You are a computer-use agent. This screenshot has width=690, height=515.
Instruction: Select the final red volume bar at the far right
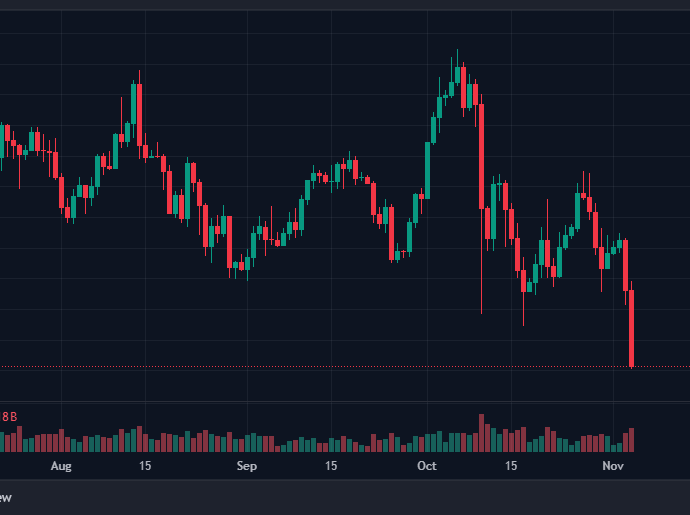632,439
